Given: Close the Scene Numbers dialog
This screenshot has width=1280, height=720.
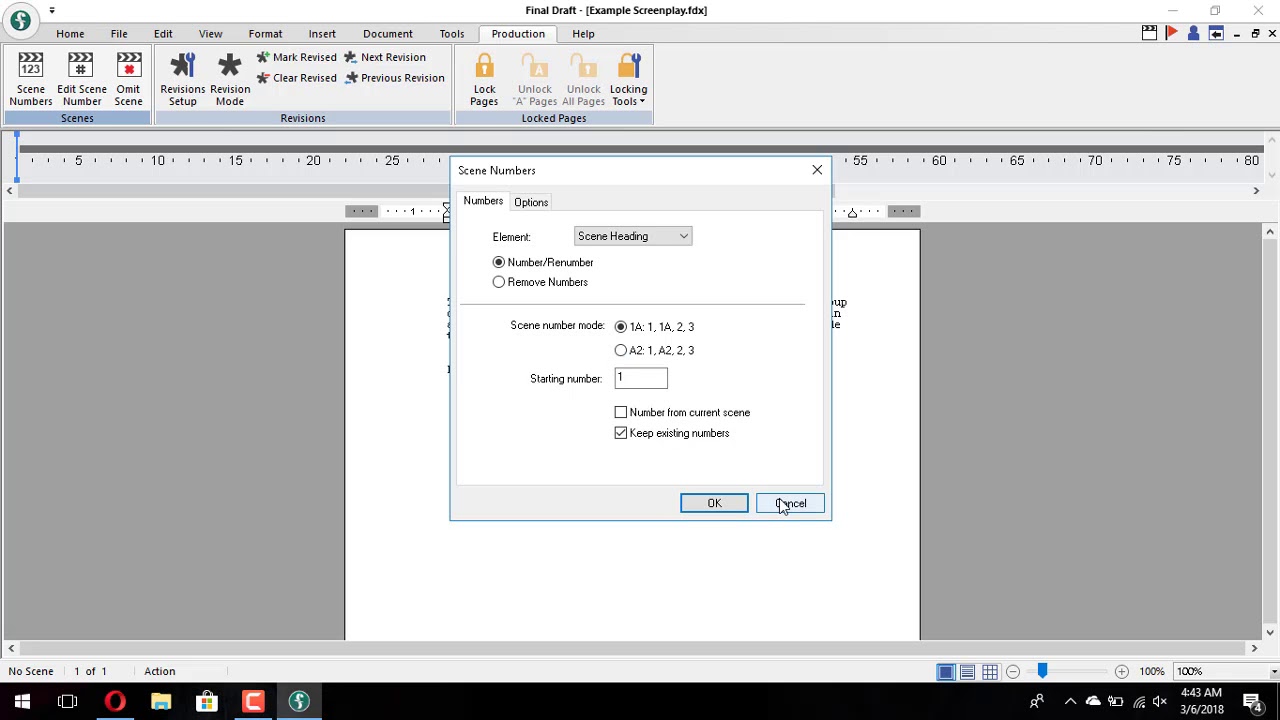Looking at the screenshot, I should (817, 170).
